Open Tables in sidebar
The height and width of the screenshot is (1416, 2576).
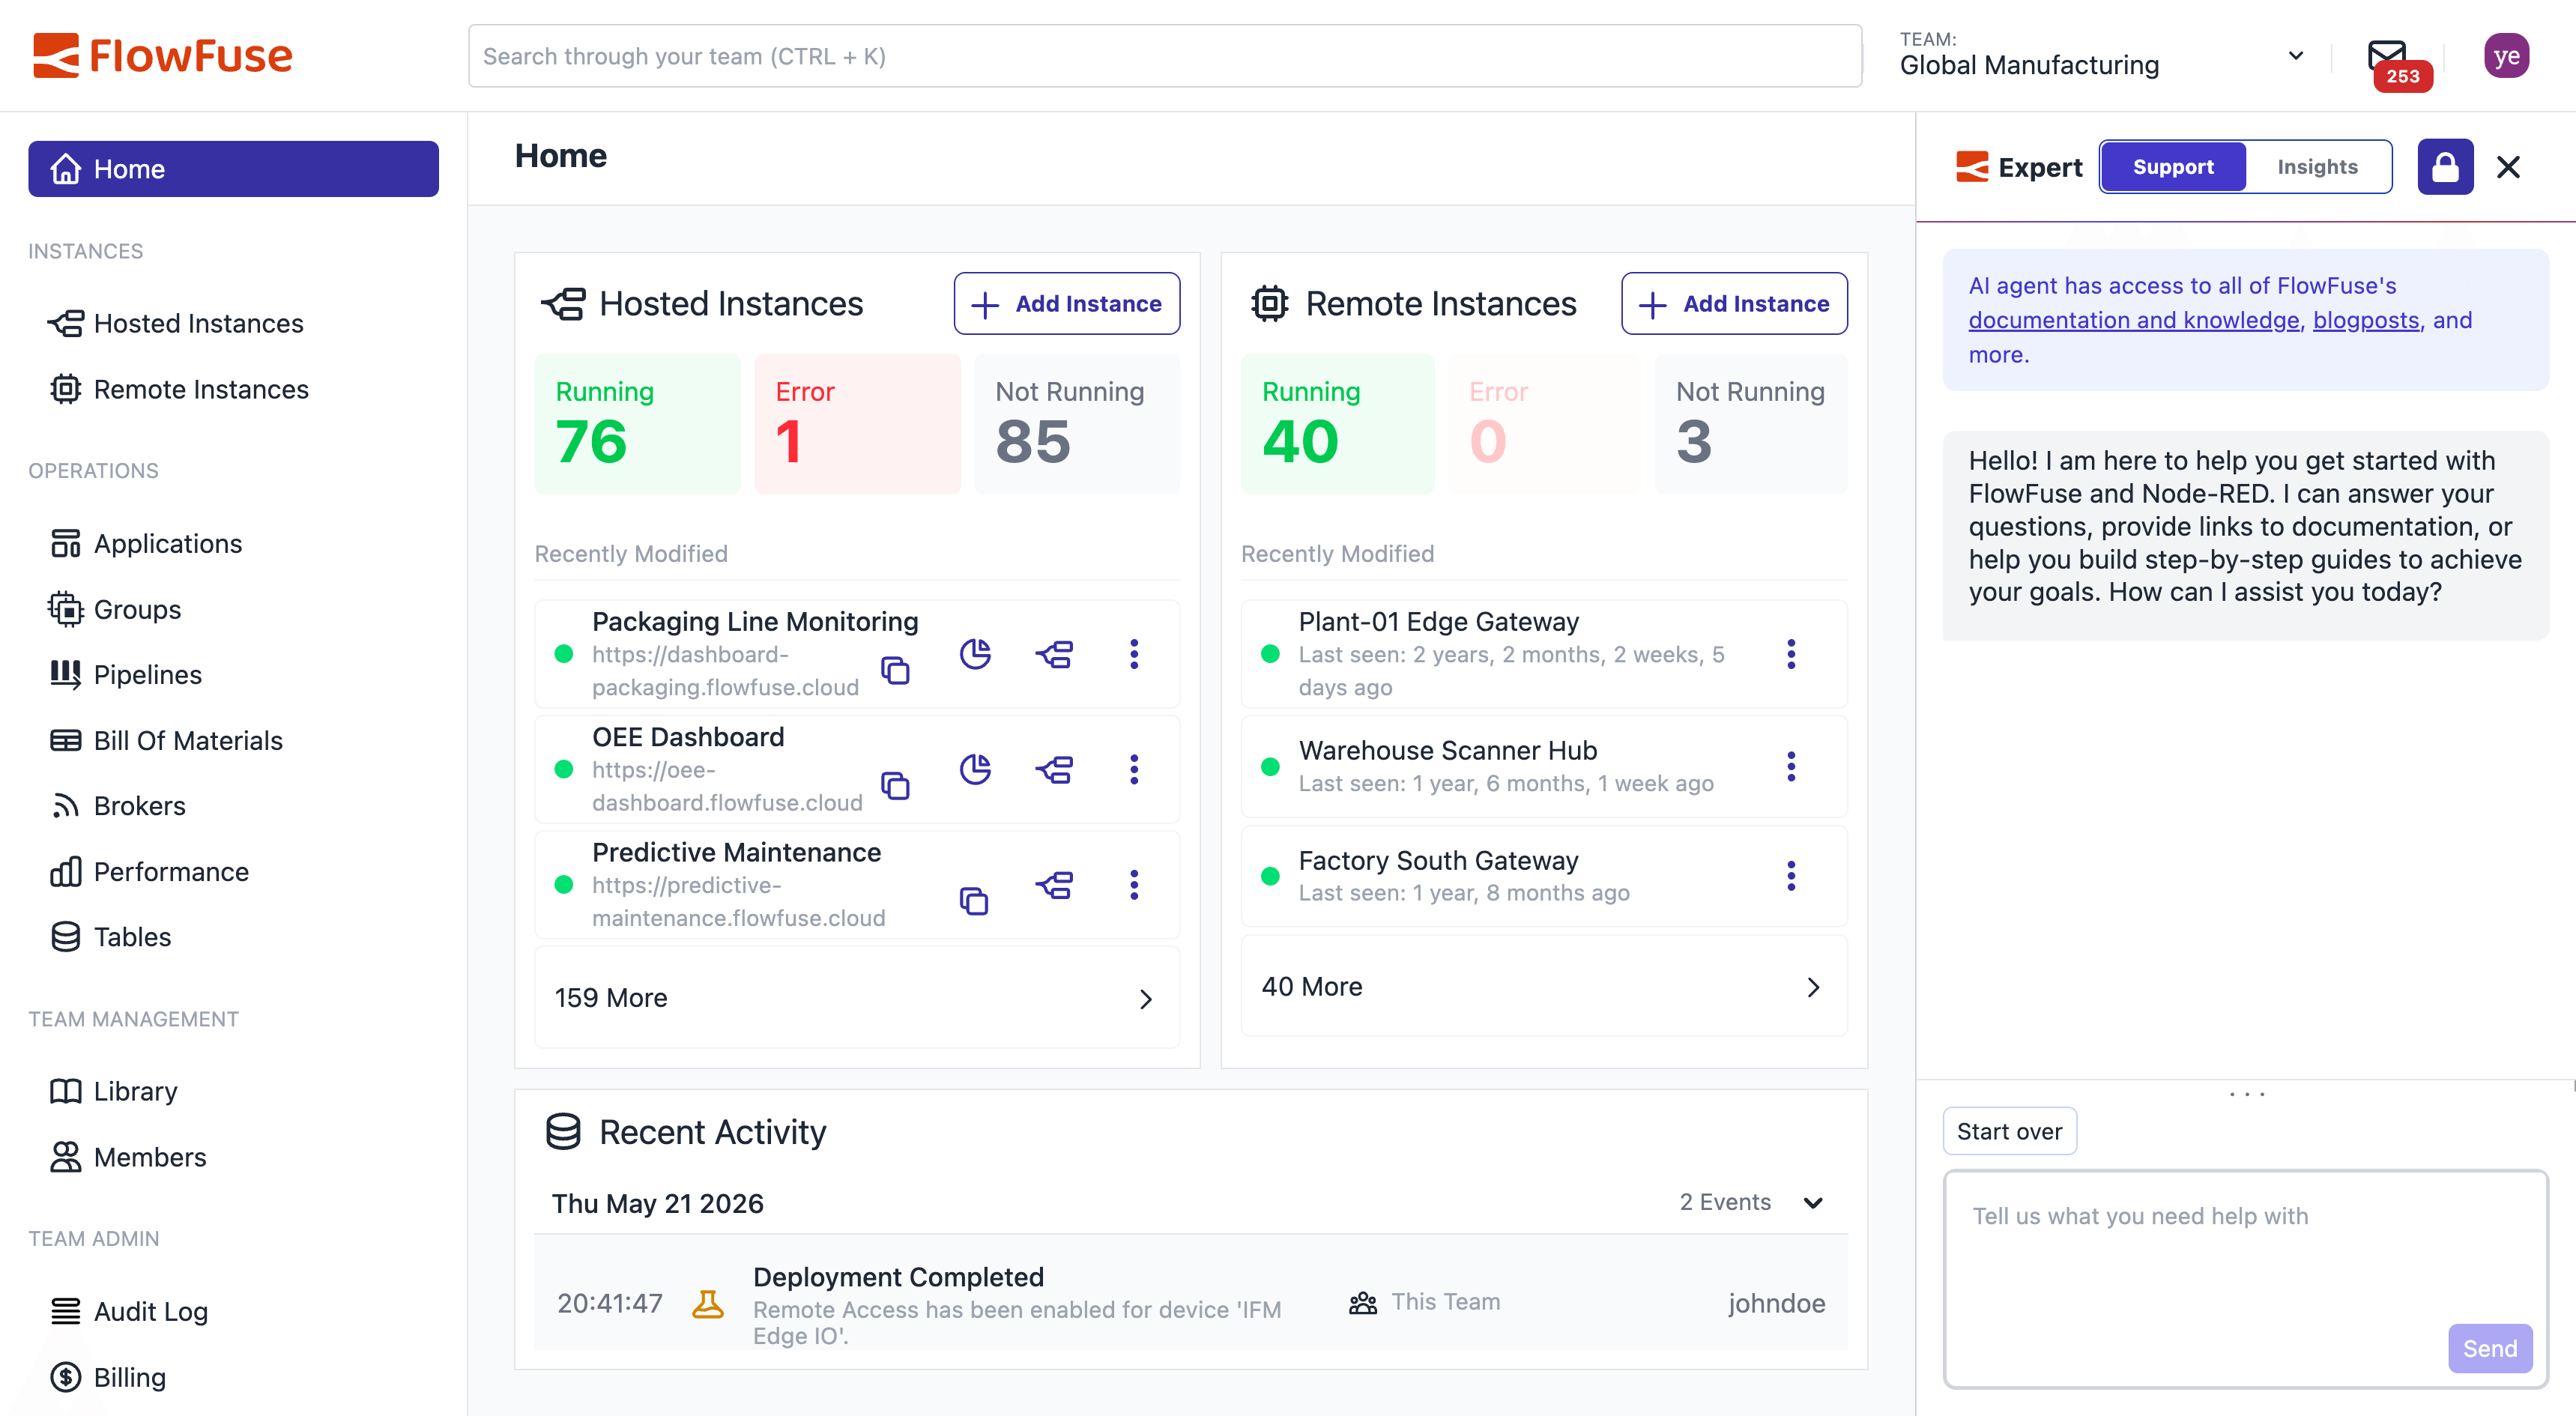(233, 937)
